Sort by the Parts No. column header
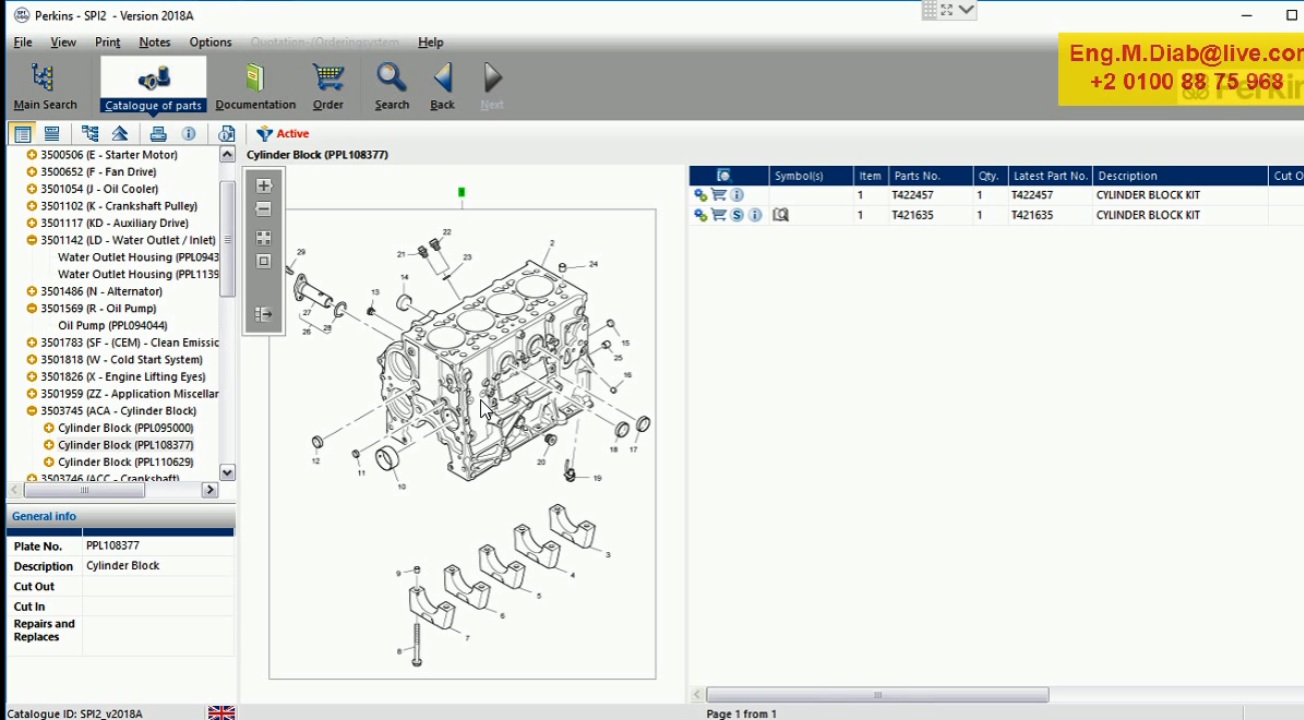Viewport: 1304px width, 720px height. tap(931, 176)
